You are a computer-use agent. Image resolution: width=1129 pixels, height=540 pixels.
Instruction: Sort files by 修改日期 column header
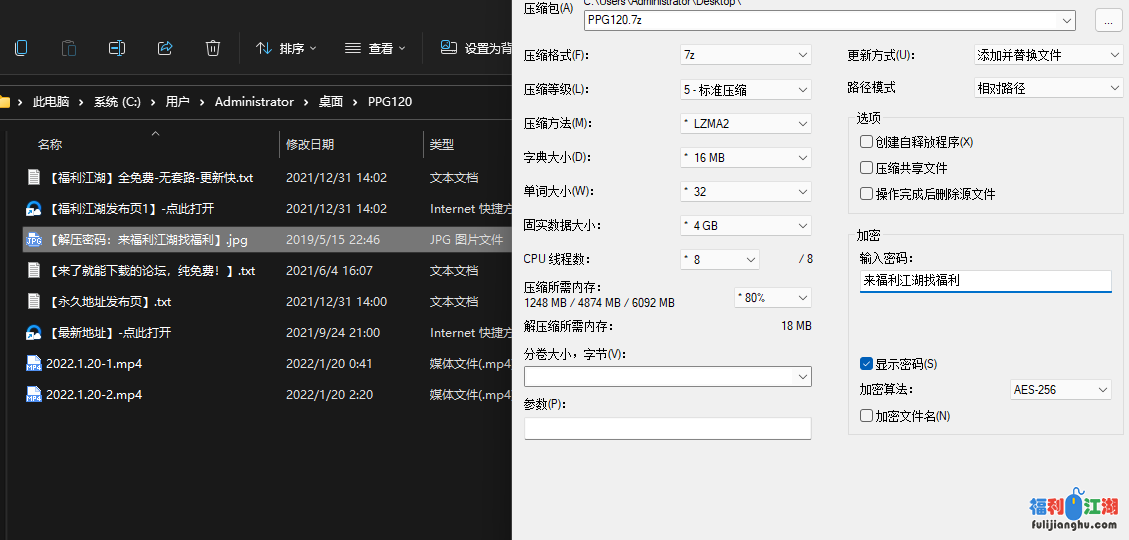pyautogui.click(x=310, y=145)
